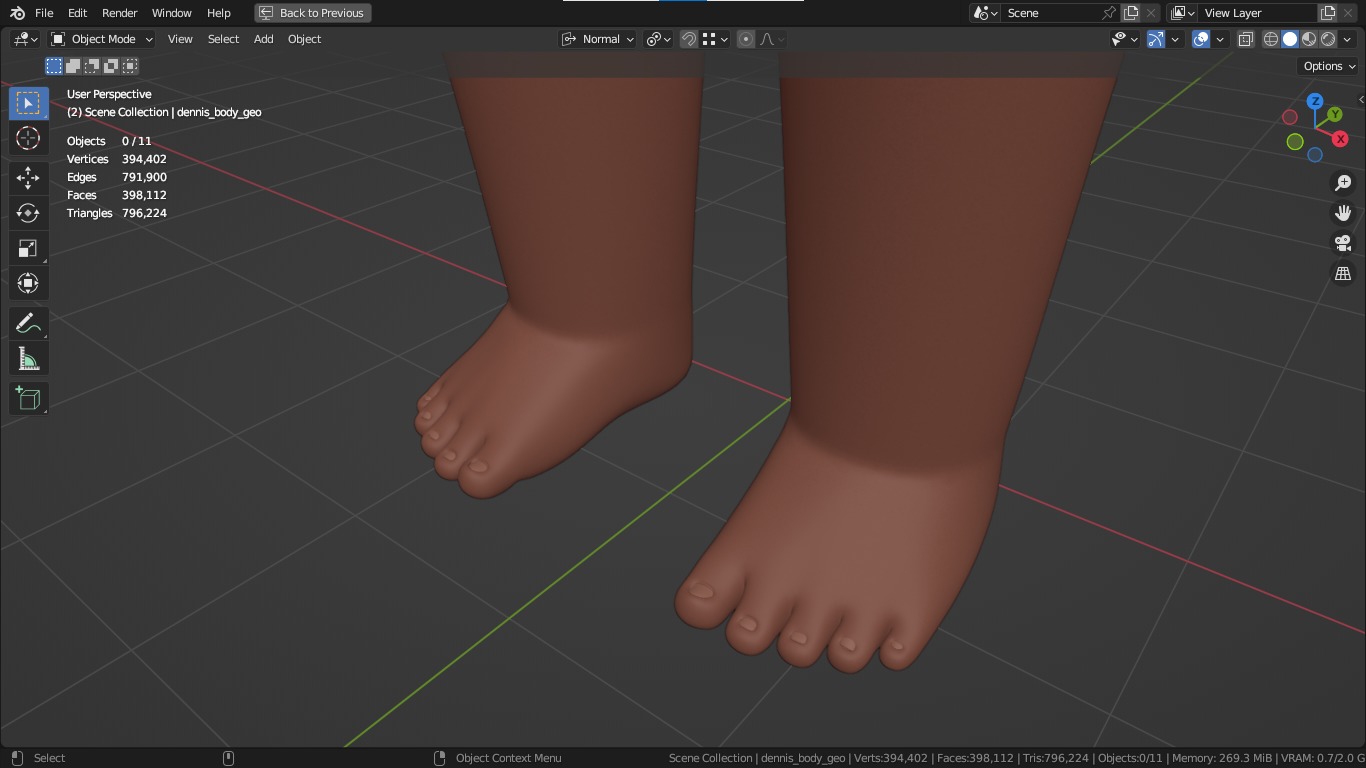Open the Object Mode dropdown

point(101,39)
